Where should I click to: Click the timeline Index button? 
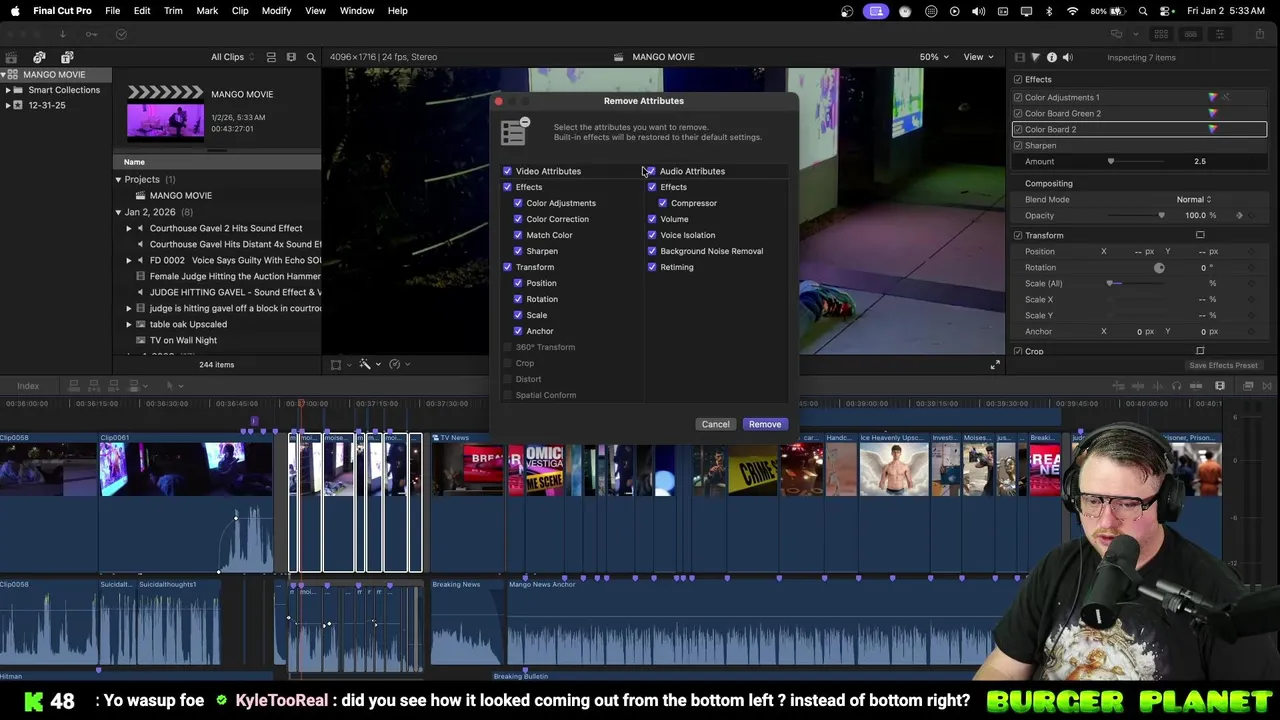point(28,386)
